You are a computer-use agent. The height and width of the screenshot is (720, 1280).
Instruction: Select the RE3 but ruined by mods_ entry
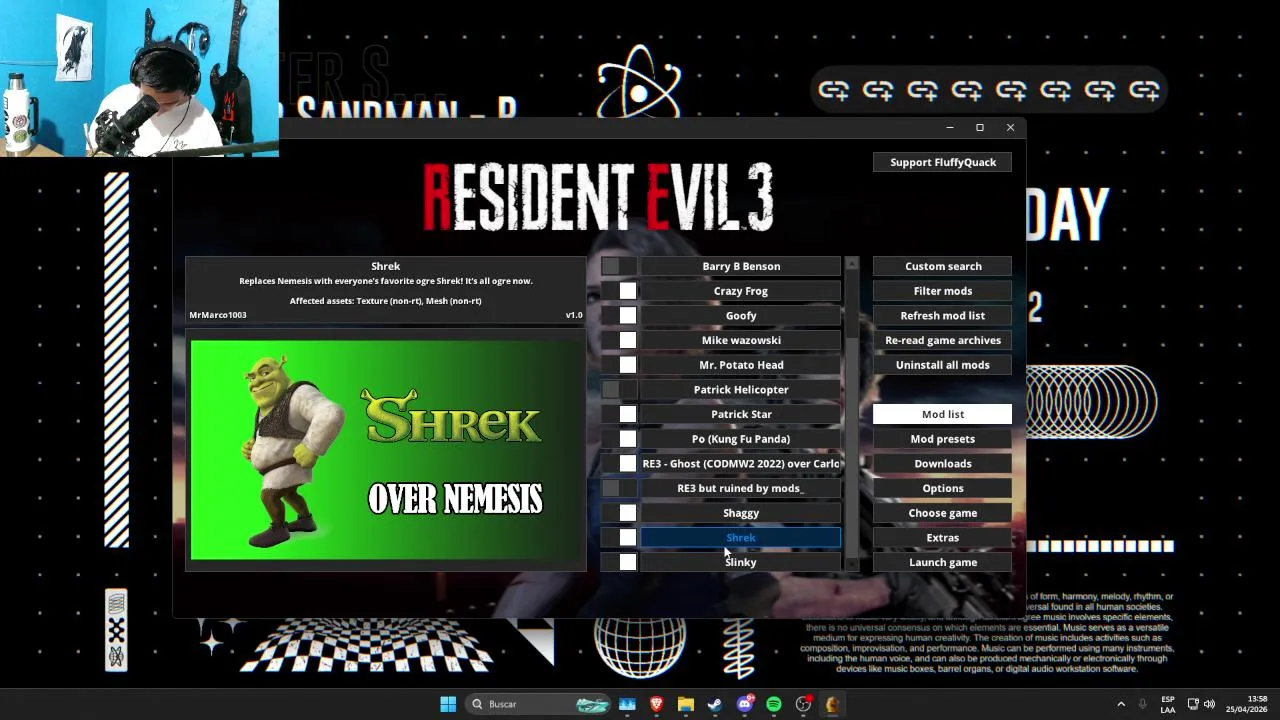tap(741, 488)
